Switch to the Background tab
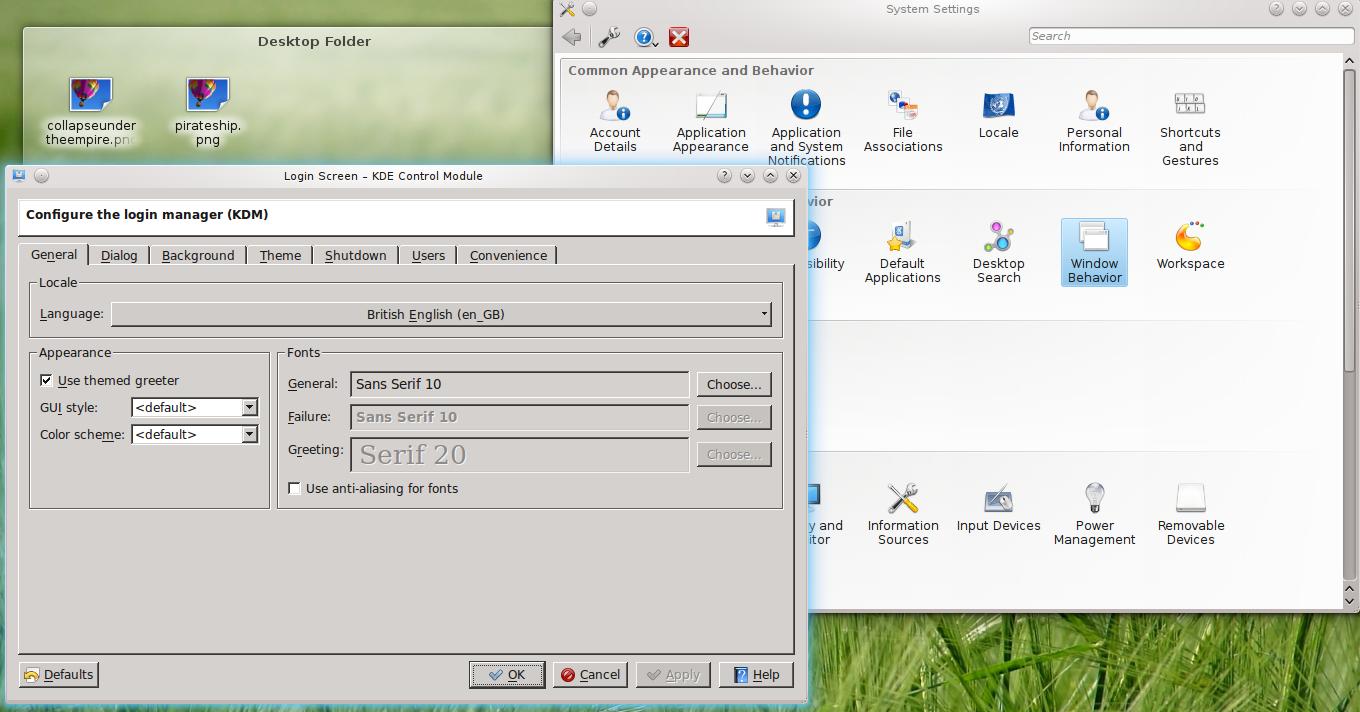 [x=198, y=256]
